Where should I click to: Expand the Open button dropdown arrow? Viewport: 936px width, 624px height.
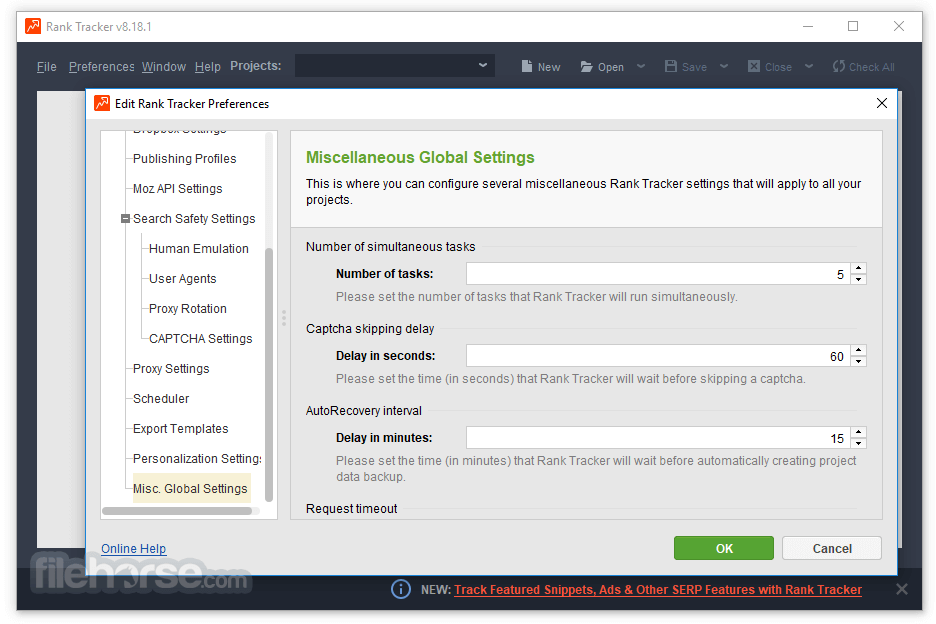[641, 66]
